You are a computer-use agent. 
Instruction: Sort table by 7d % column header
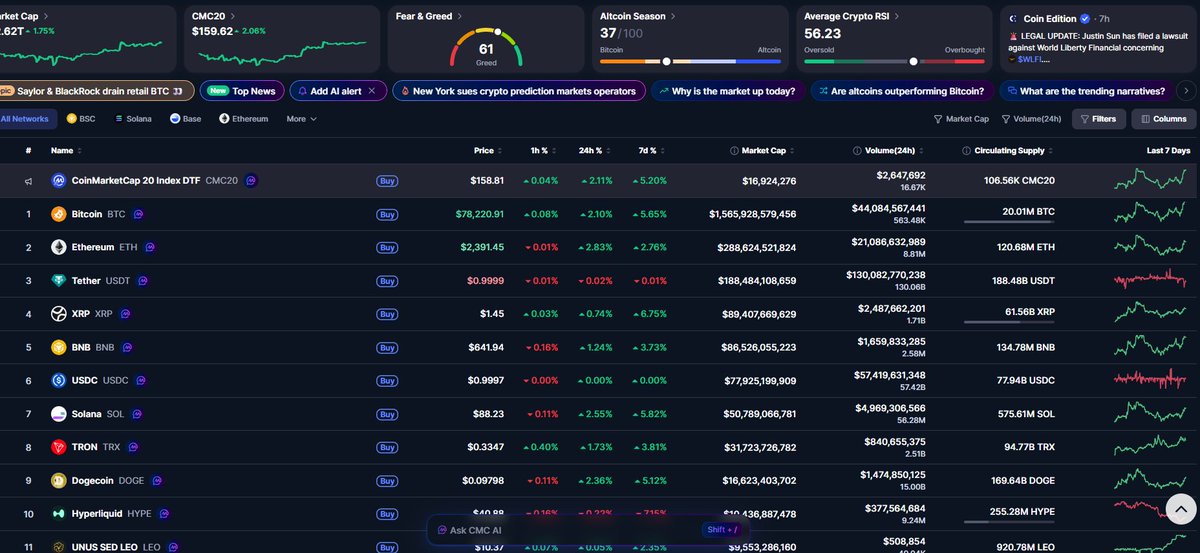(x=649, y=151)
